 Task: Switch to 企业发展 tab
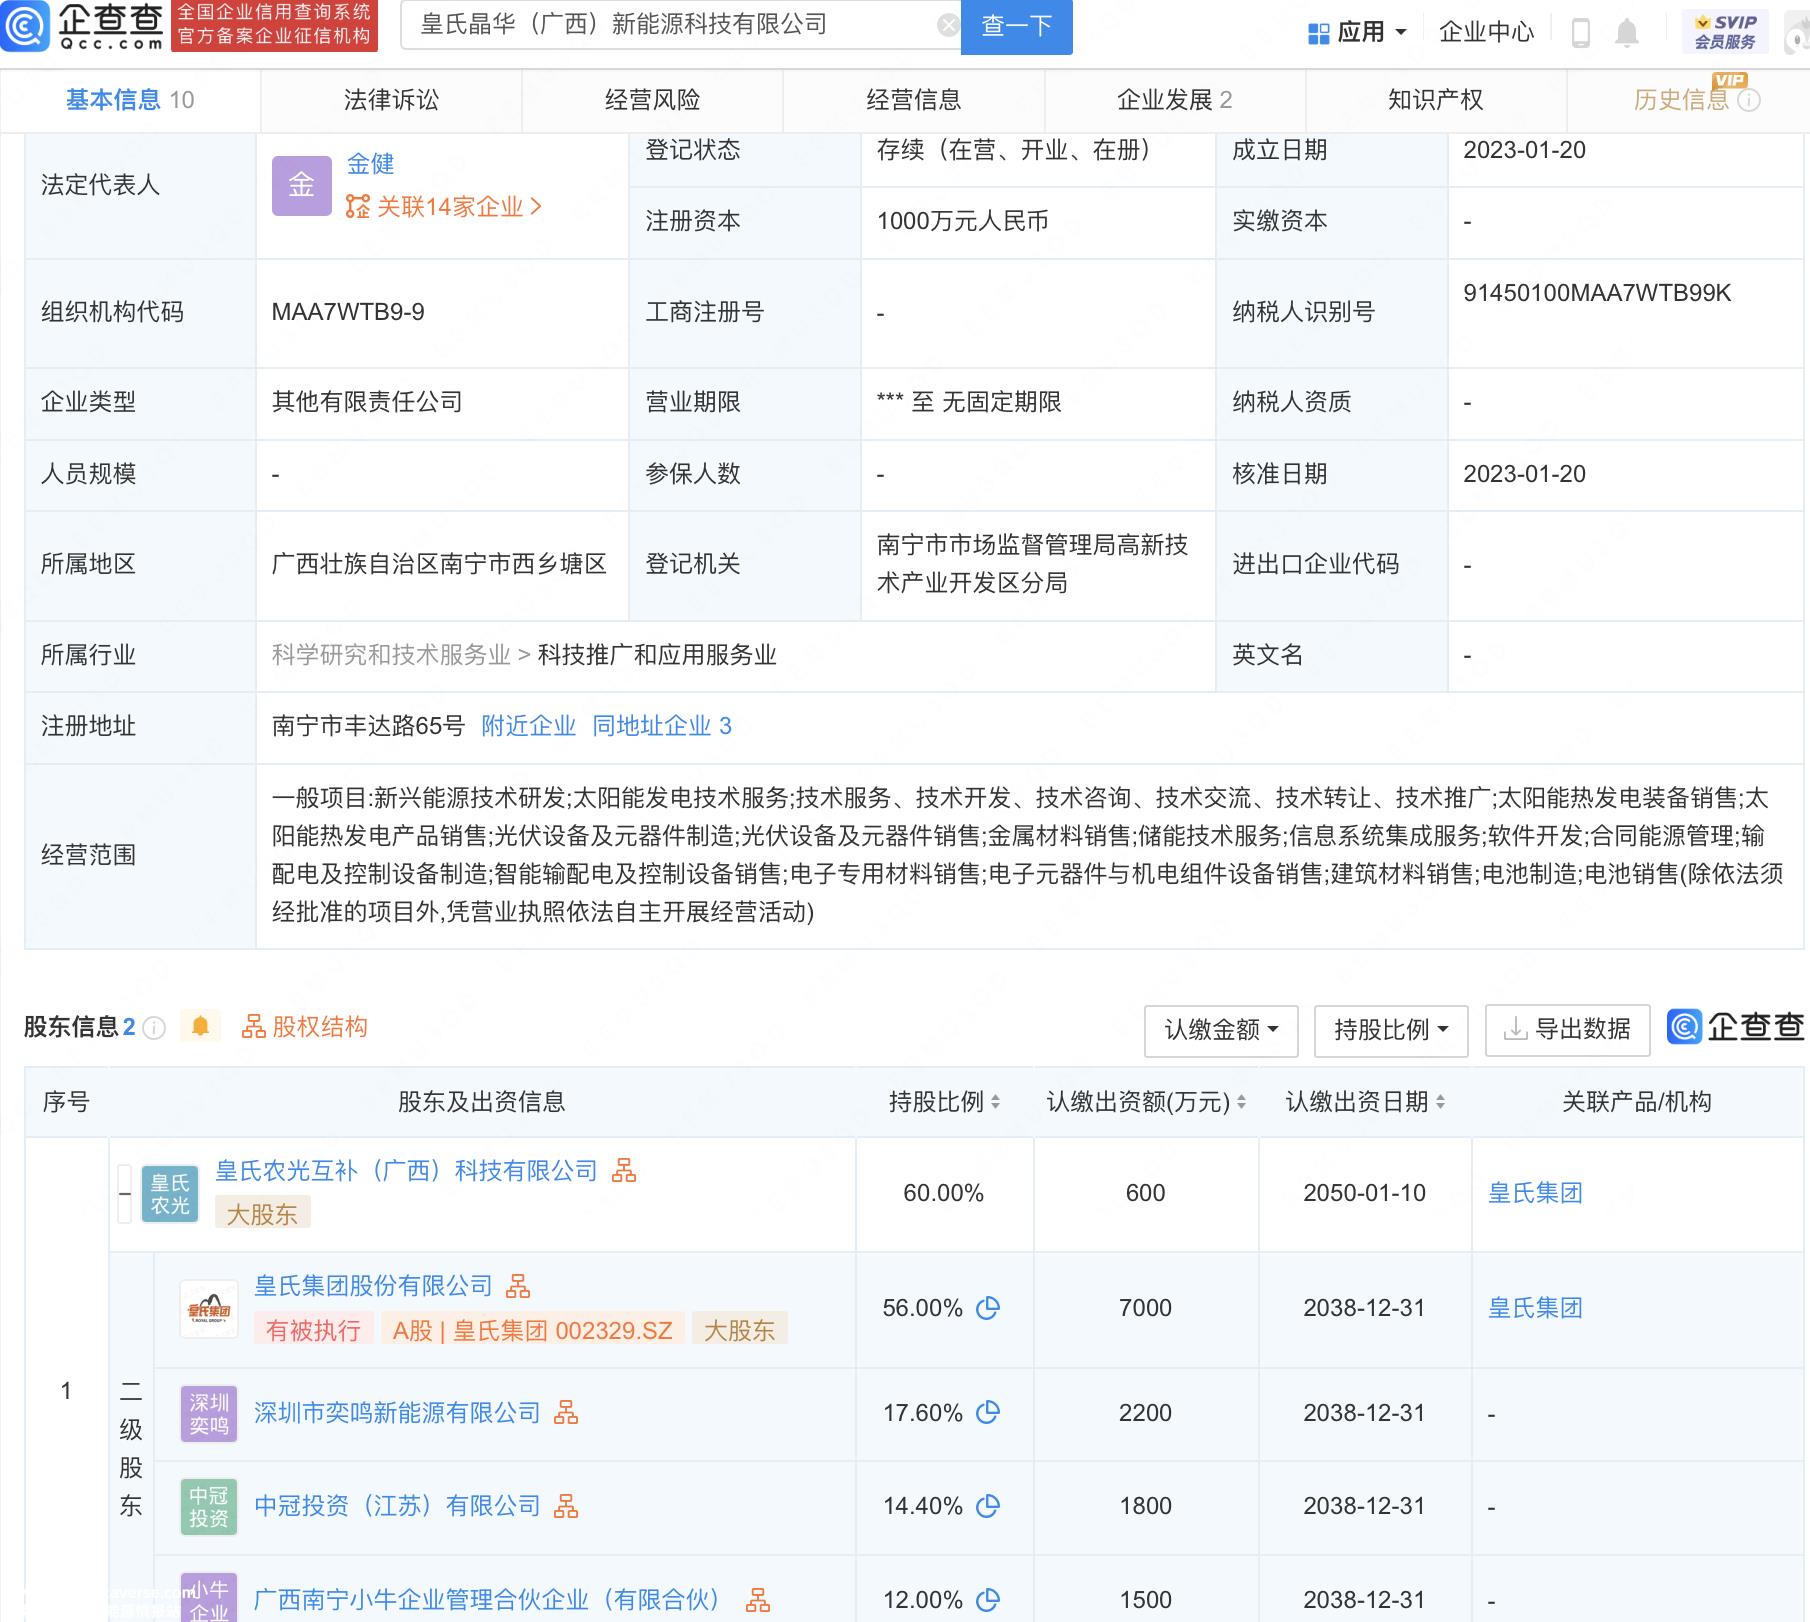point(1174,100)
